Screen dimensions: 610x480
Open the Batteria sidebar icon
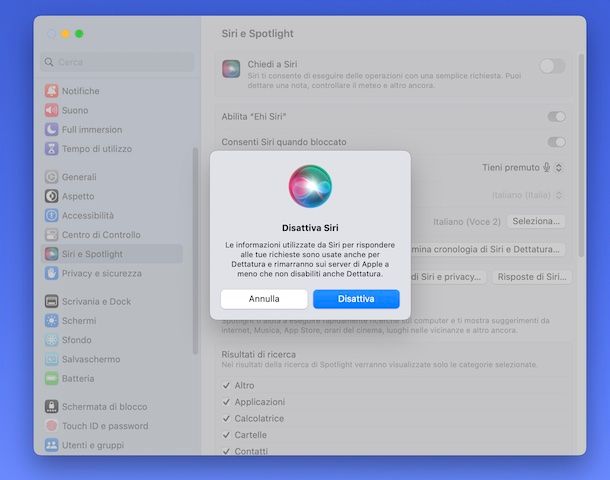coord(51,378)
